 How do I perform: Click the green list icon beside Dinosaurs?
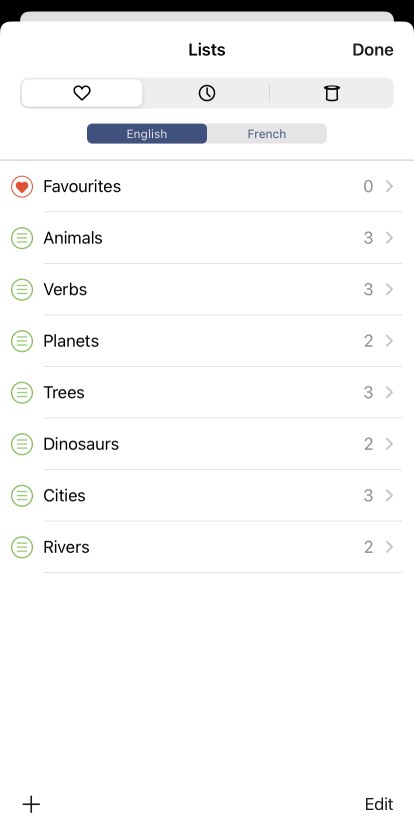pyautogui.click(x=22, y=444)
